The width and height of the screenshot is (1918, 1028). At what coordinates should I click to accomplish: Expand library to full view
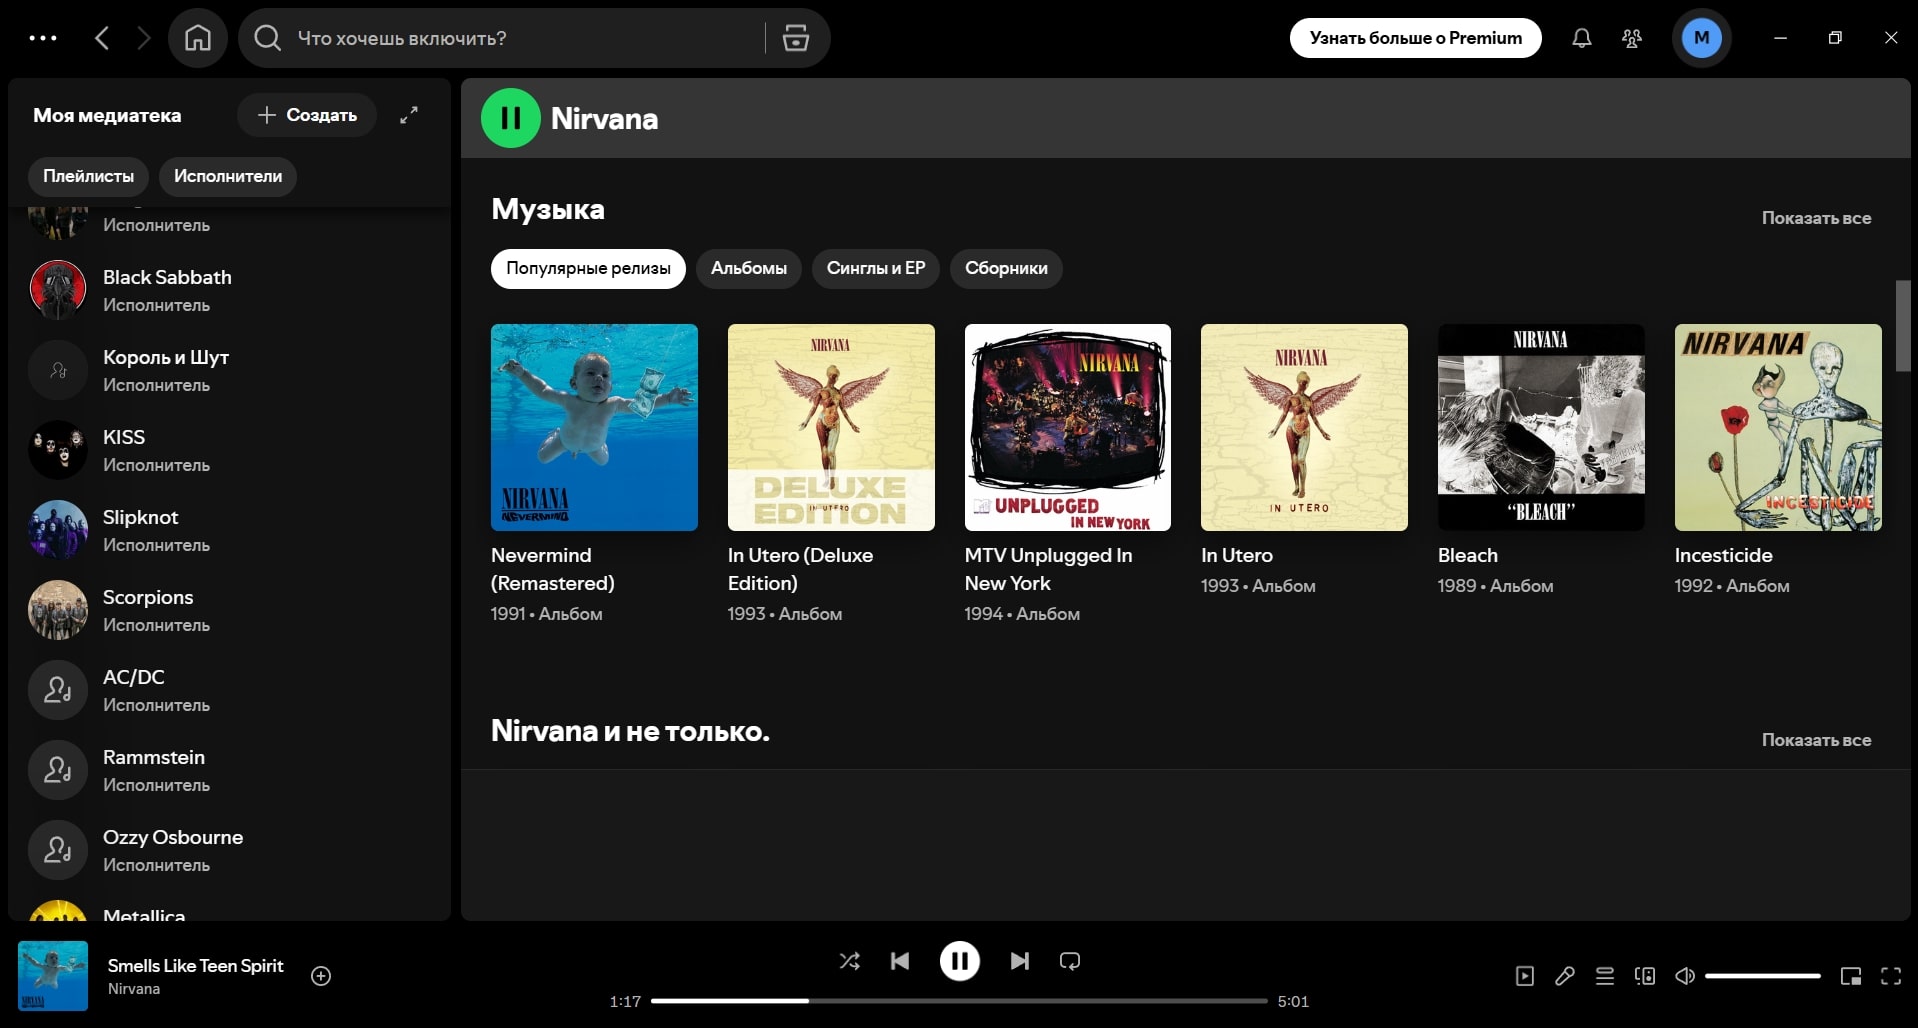tap(408, 115)
